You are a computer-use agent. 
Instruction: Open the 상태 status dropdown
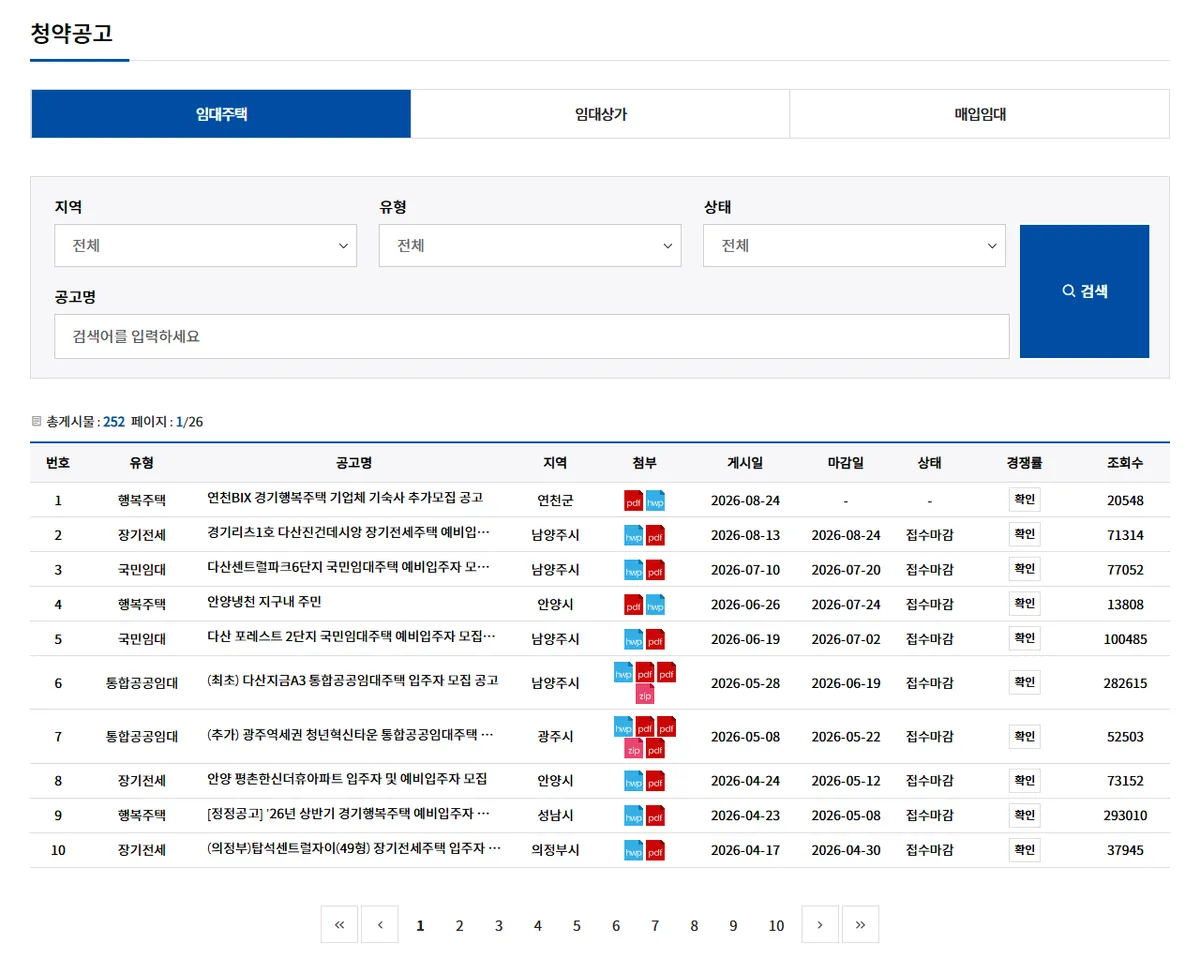coord(854,246)
